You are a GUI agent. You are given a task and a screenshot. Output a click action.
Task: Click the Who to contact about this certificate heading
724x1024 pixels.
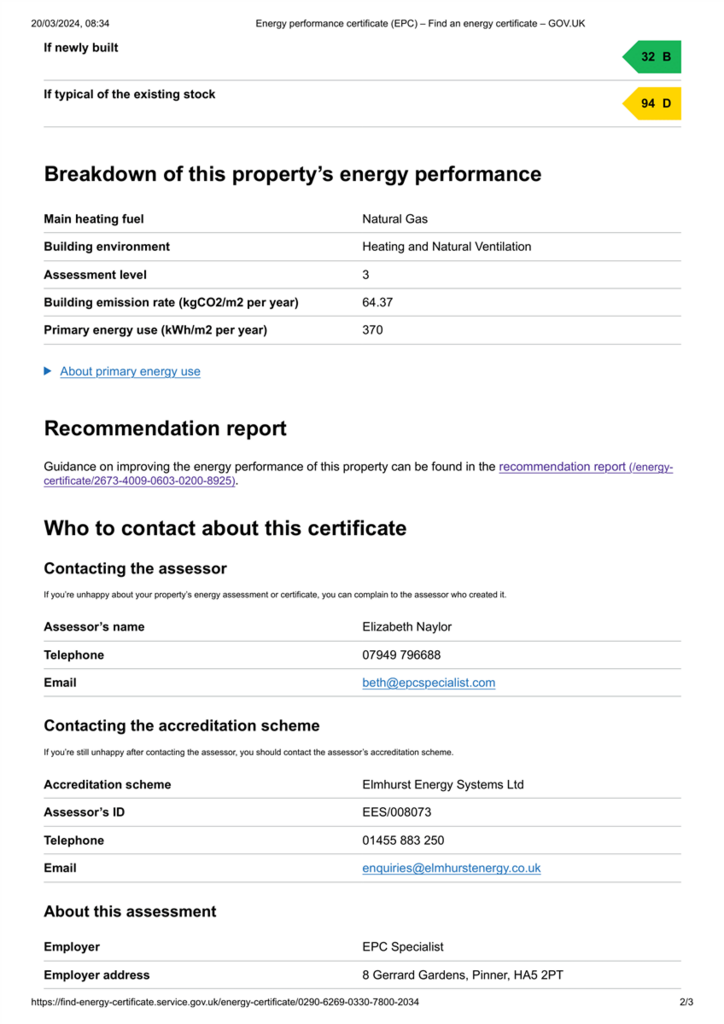[x=225, y=528]
